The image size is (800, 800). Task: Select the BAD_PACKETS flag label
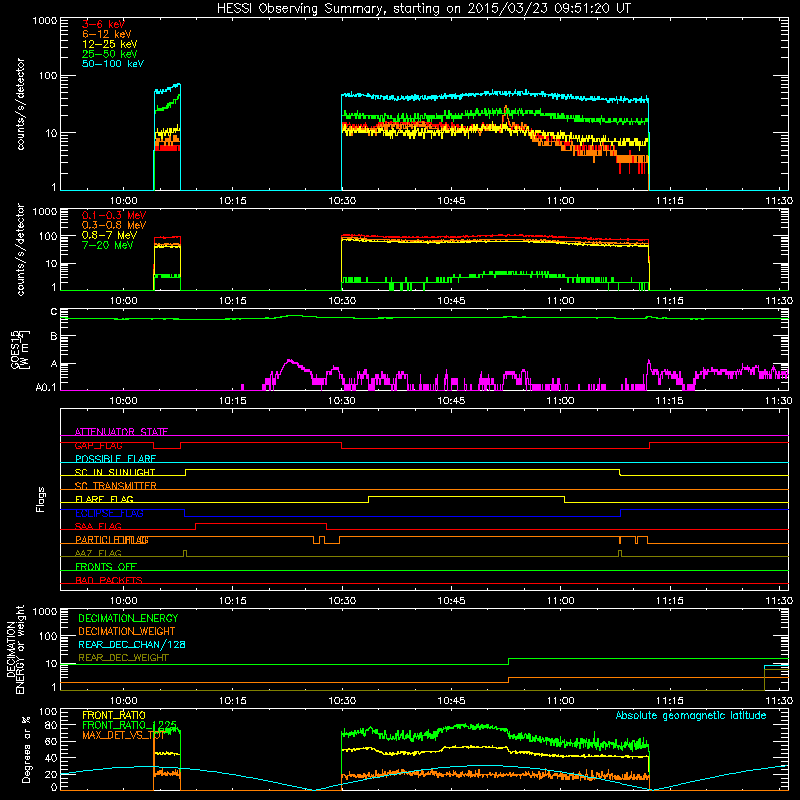[x=109, y=580]
